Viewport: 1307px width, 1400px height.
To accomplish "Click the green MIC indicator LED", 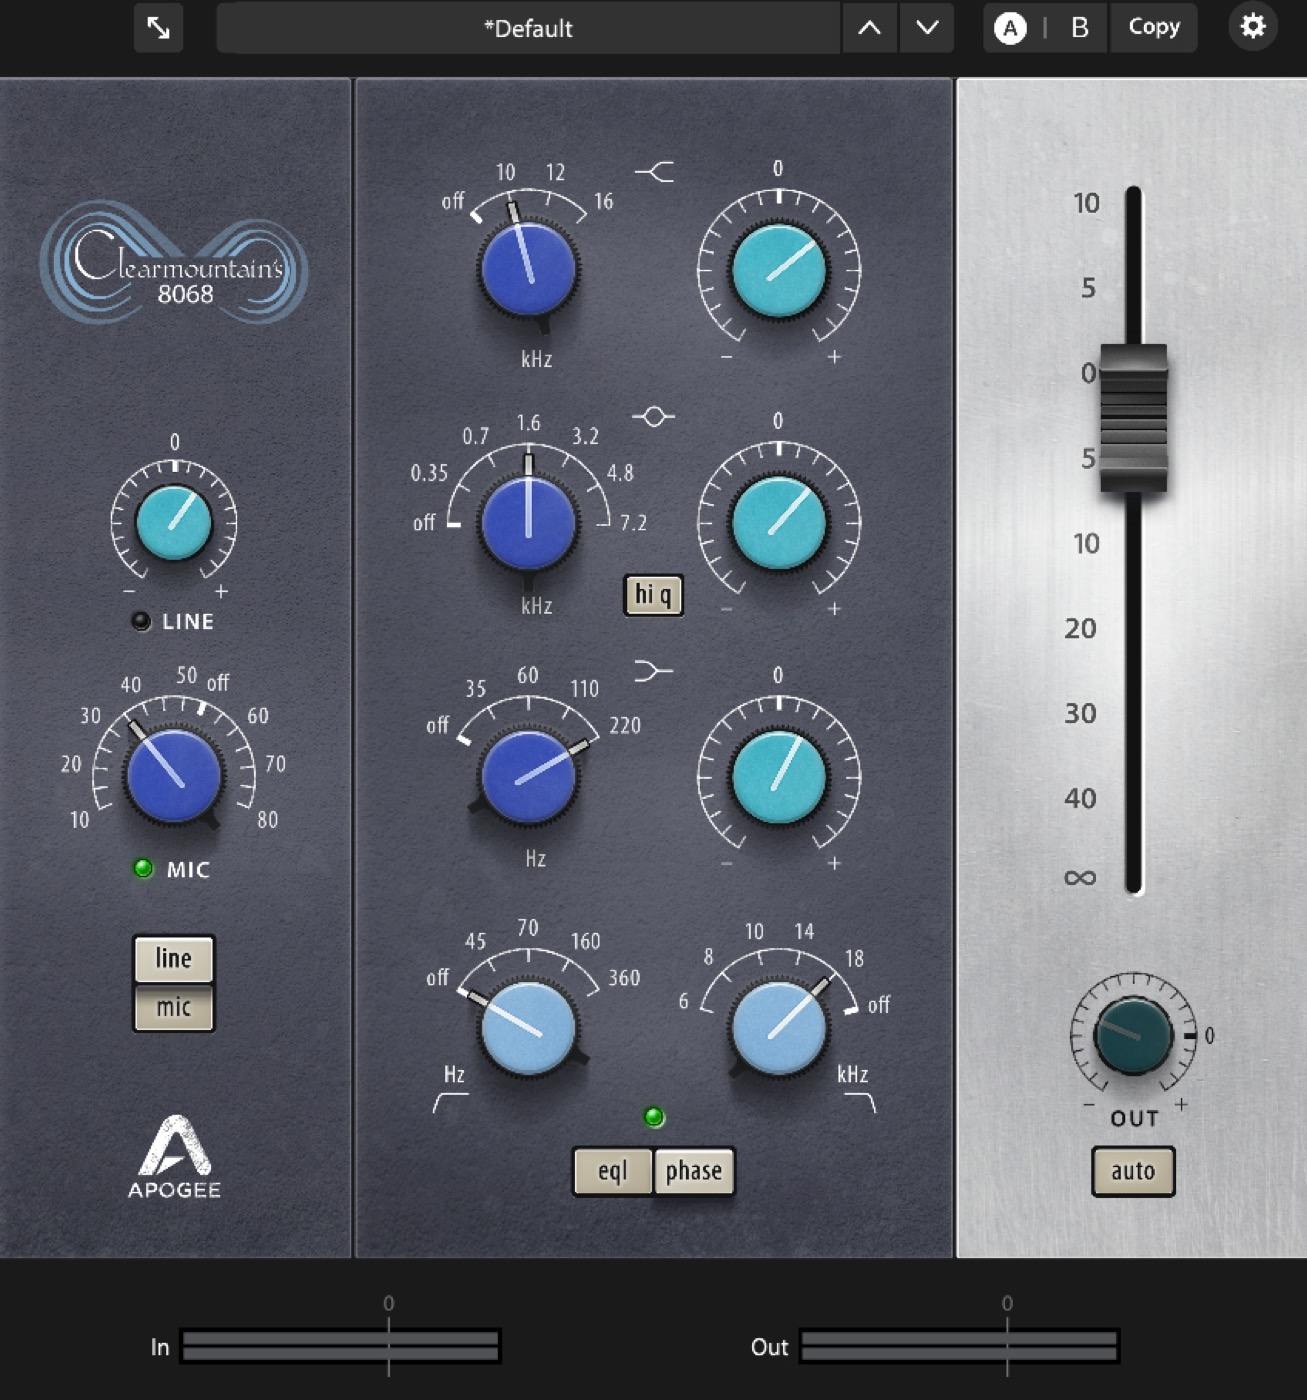I will (143, 868).
